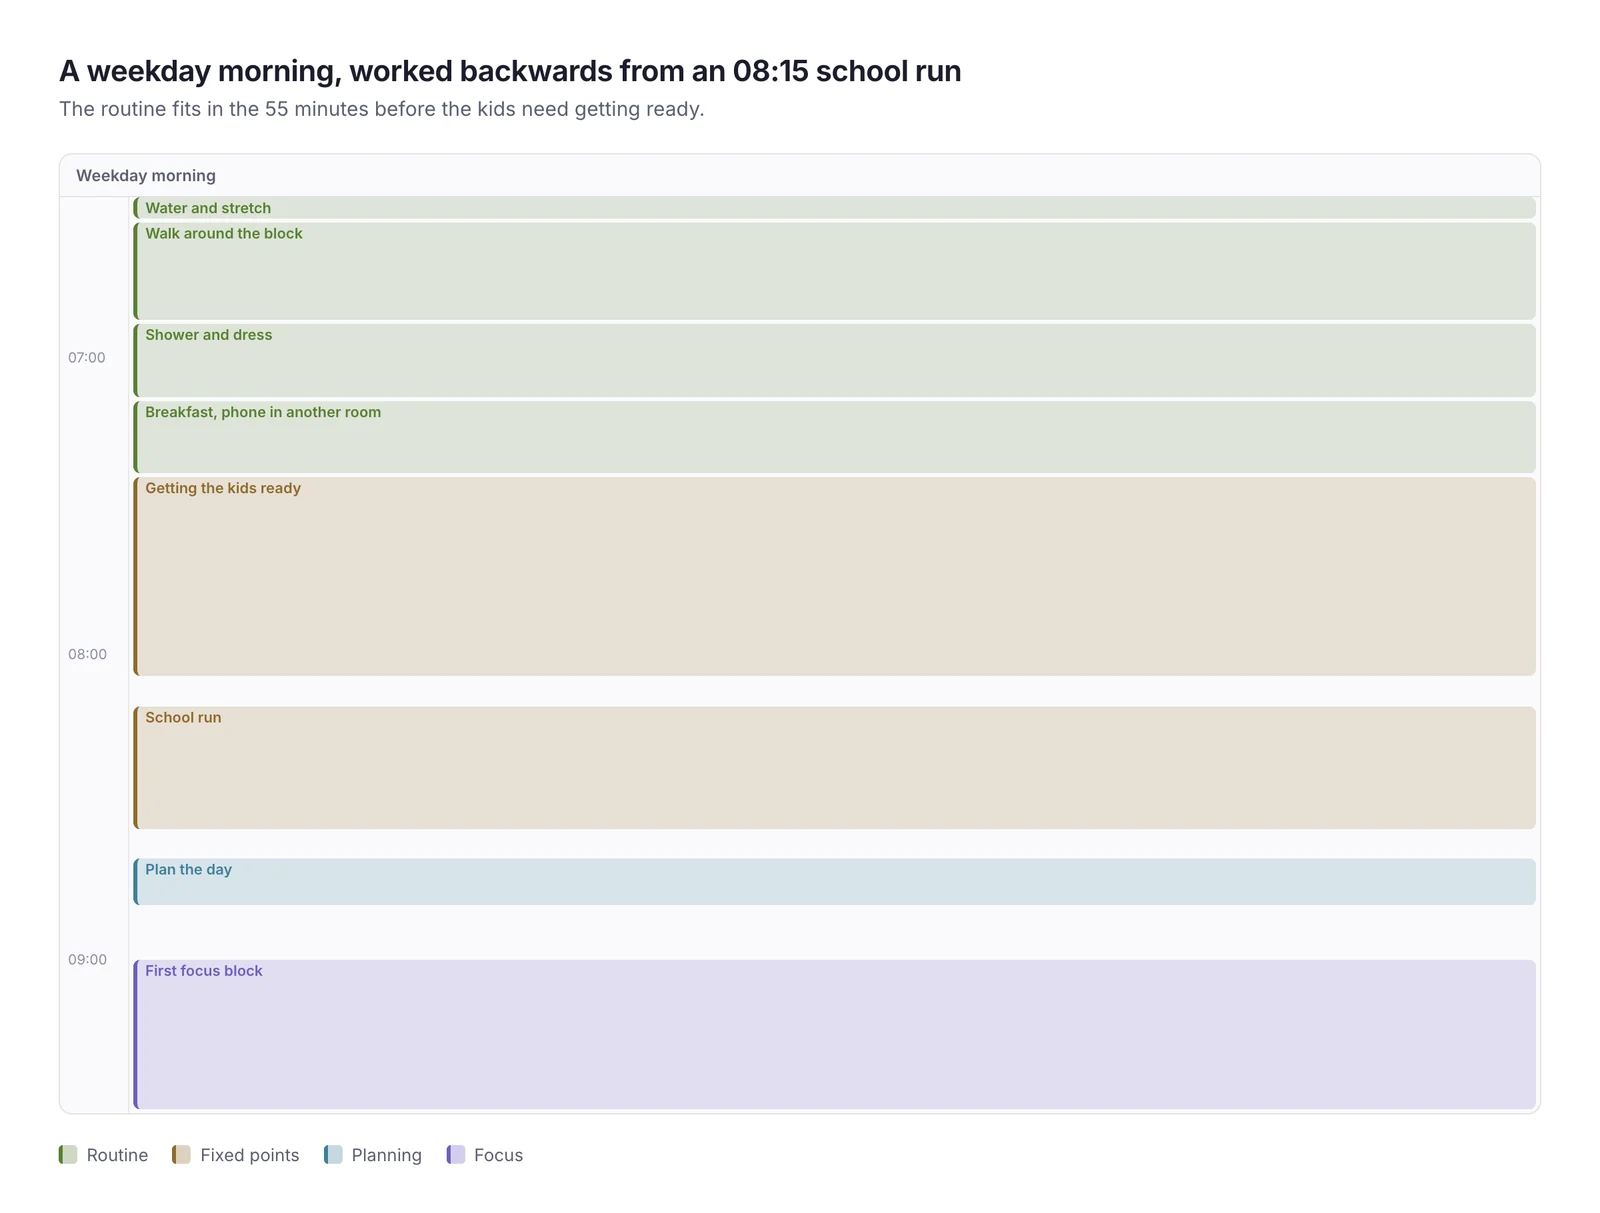Open the First focus block event

click(x=834, y=1035)
